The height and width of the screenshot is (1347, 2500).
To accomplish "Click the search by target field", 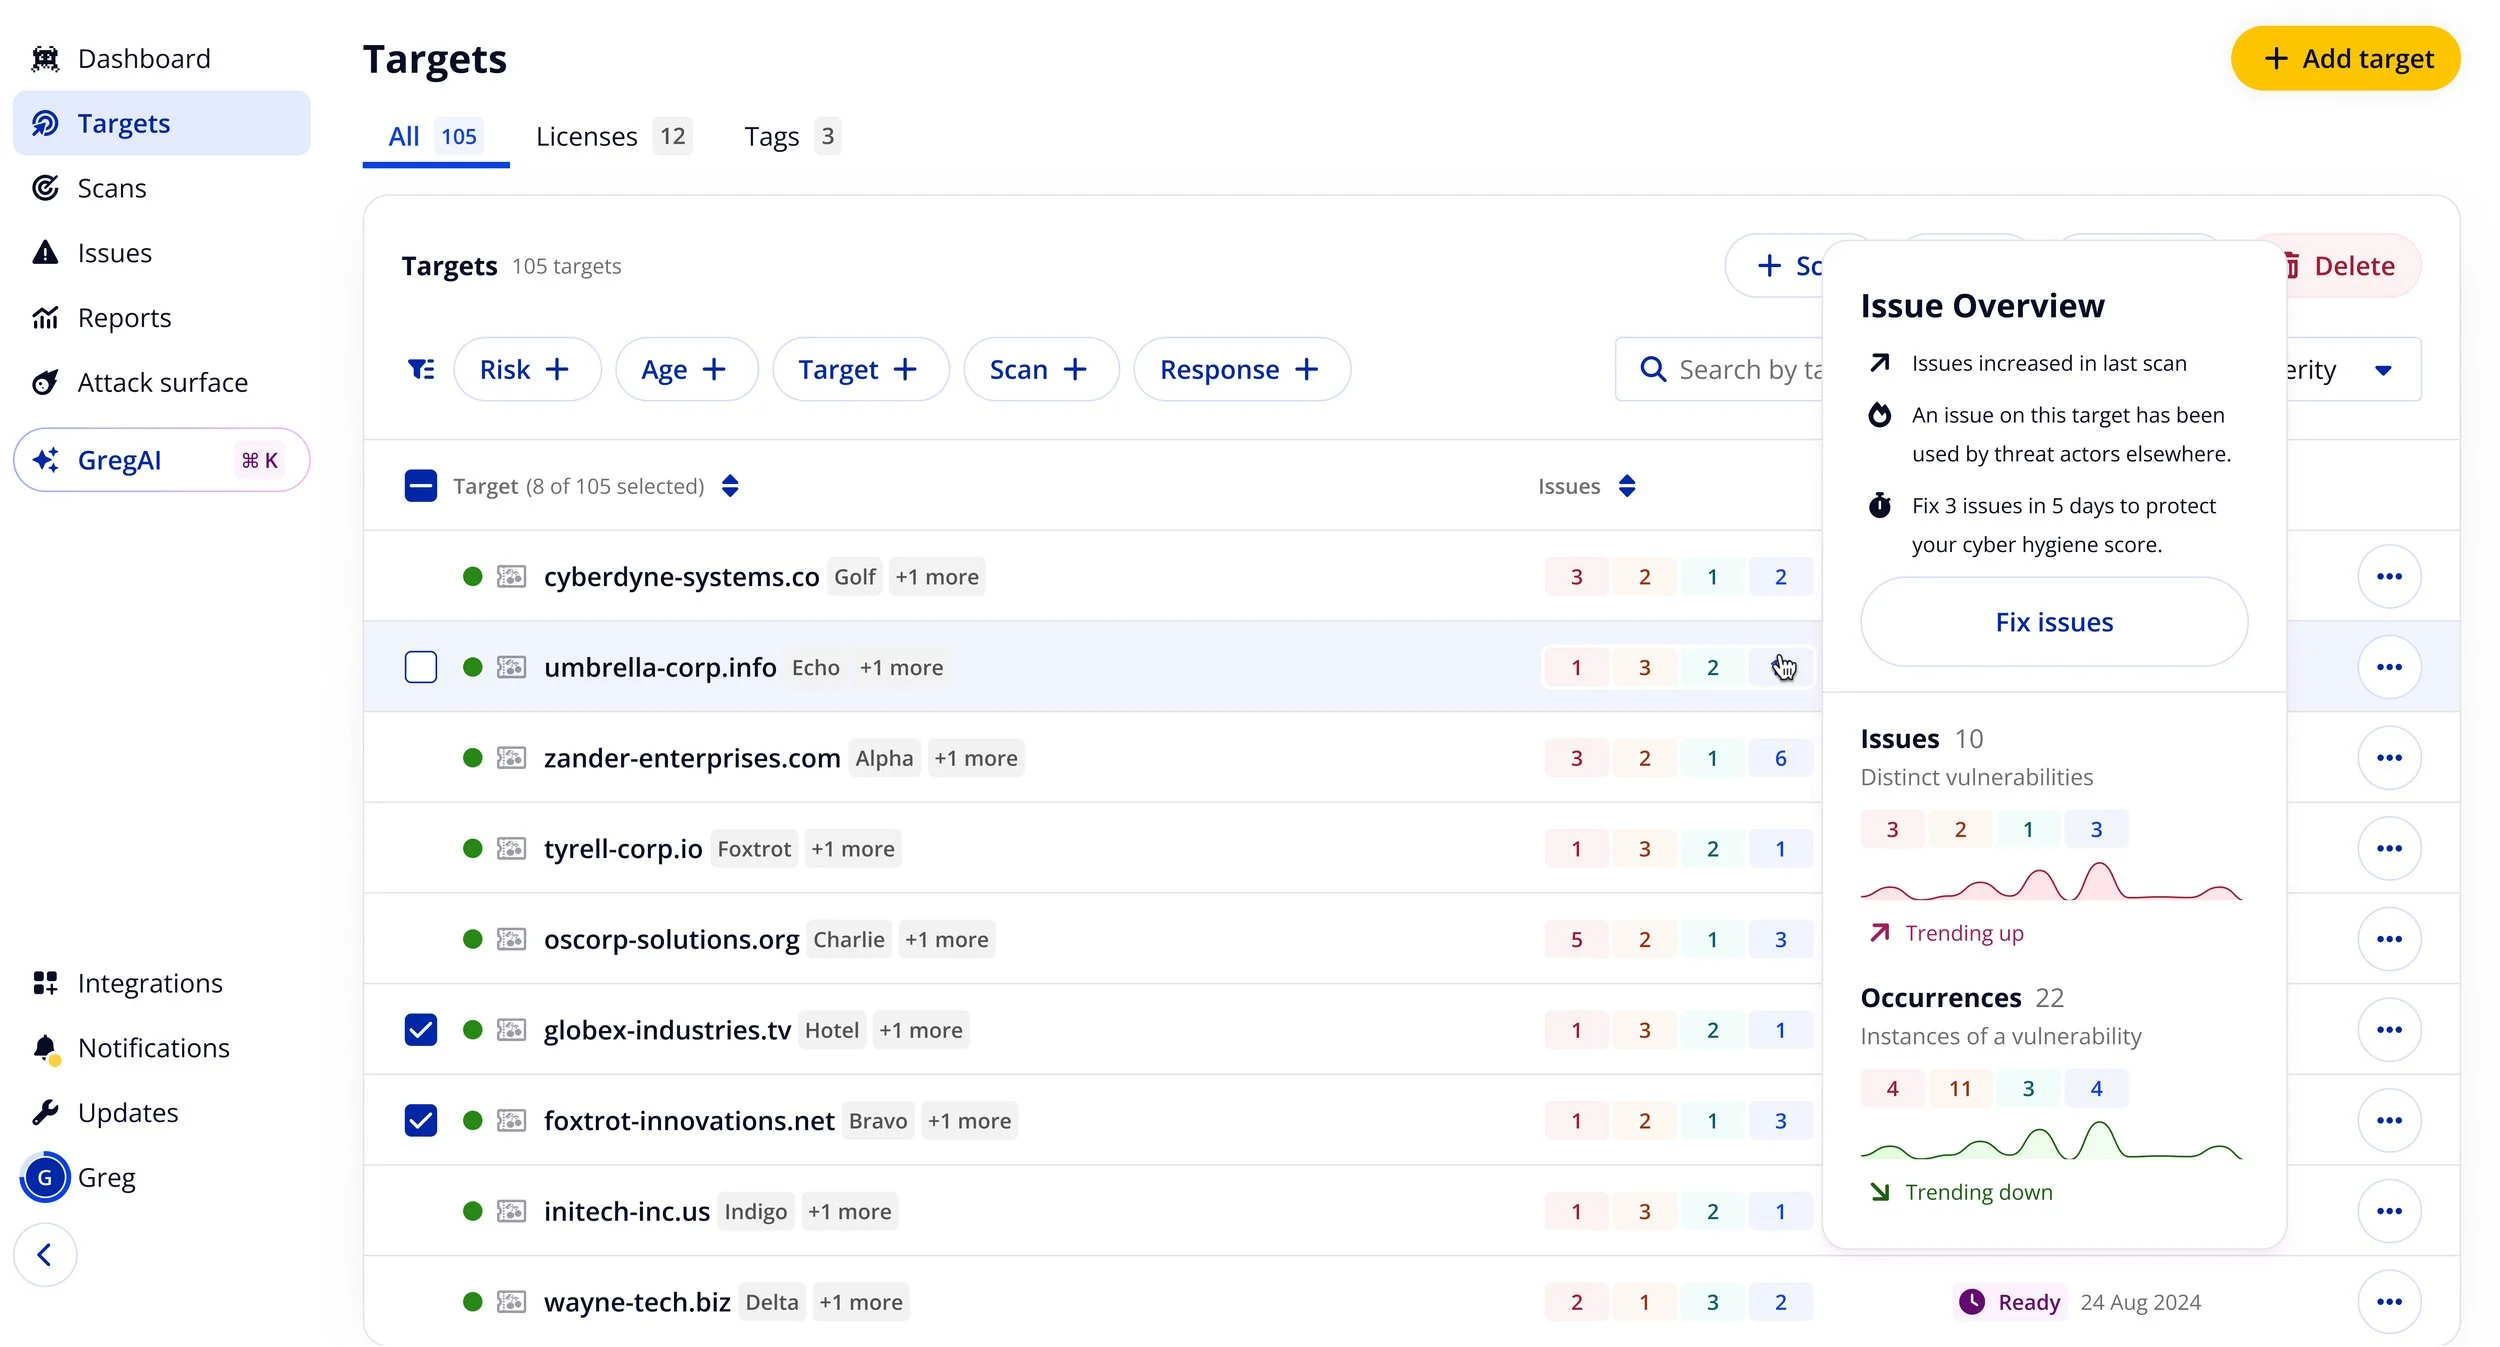I will tap(1740, 369).
